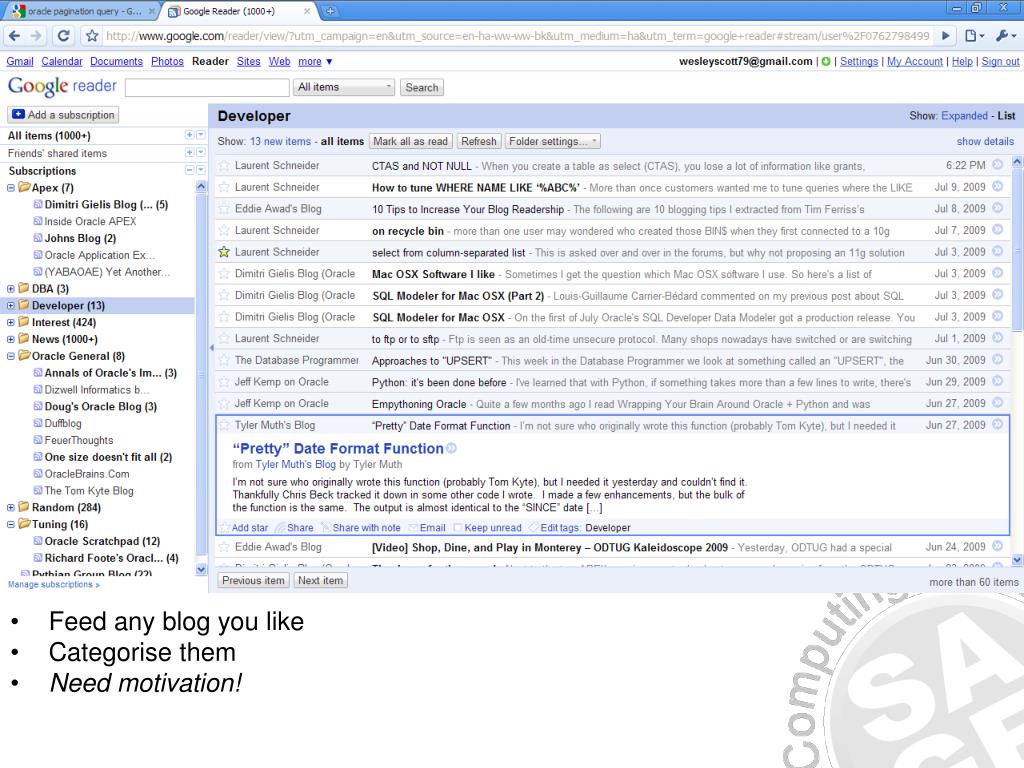Image resolution: width=1024 pixels, height=768 pixels.
Task: Click the arrow icon on the Jun 30, 2009 row
Action: point(997,359)
